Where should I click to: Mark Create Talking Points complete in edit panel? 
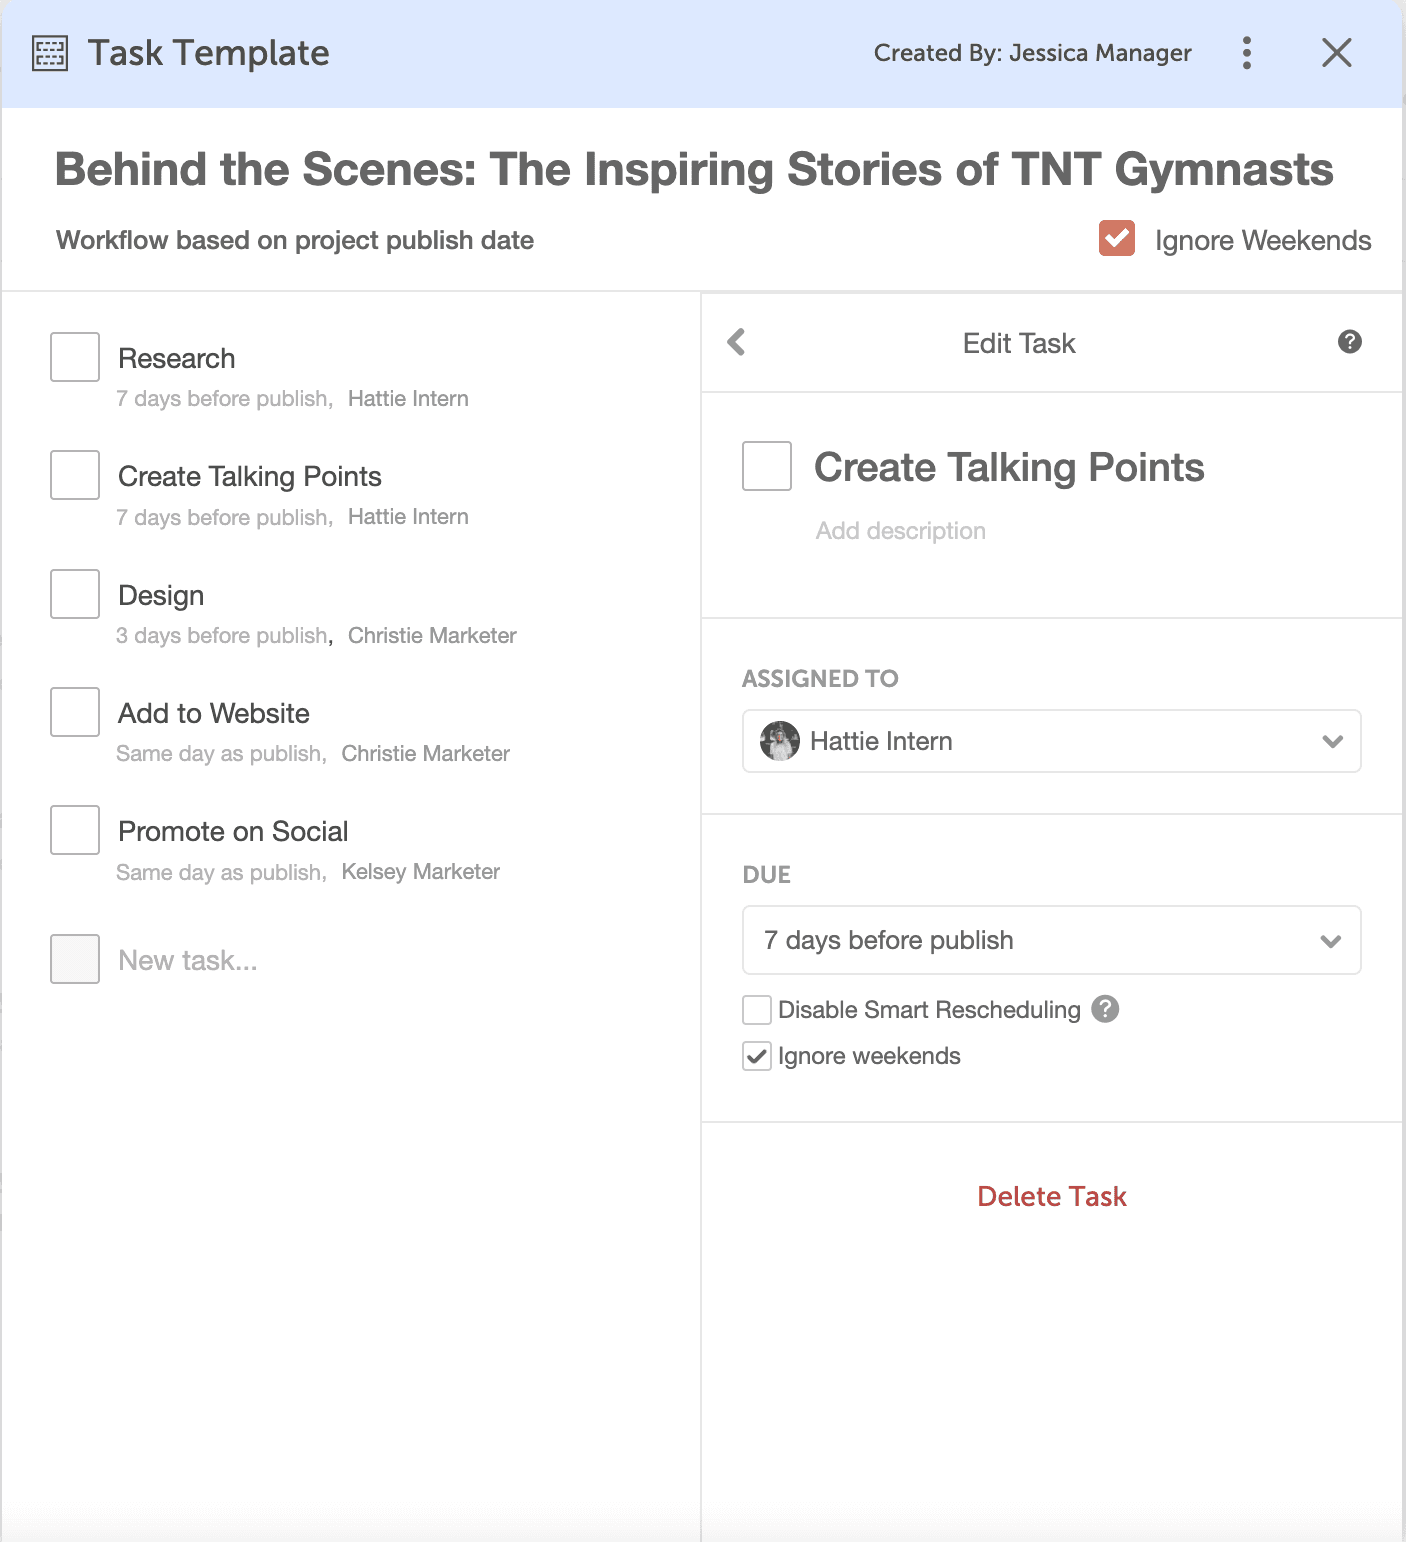[x=767, y=466]
